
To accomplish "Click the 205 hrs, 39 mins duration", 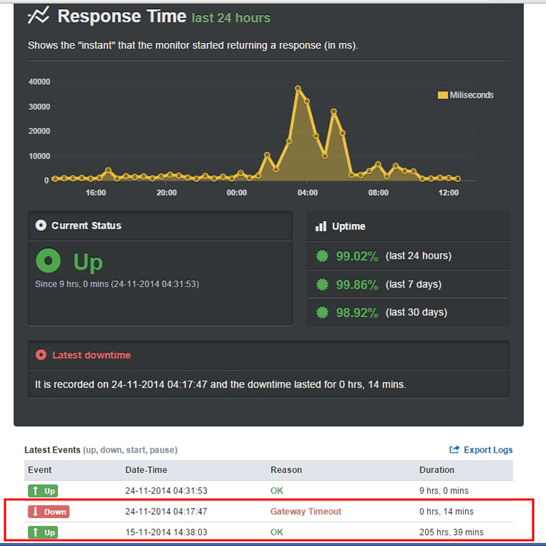I will (451, 532).
